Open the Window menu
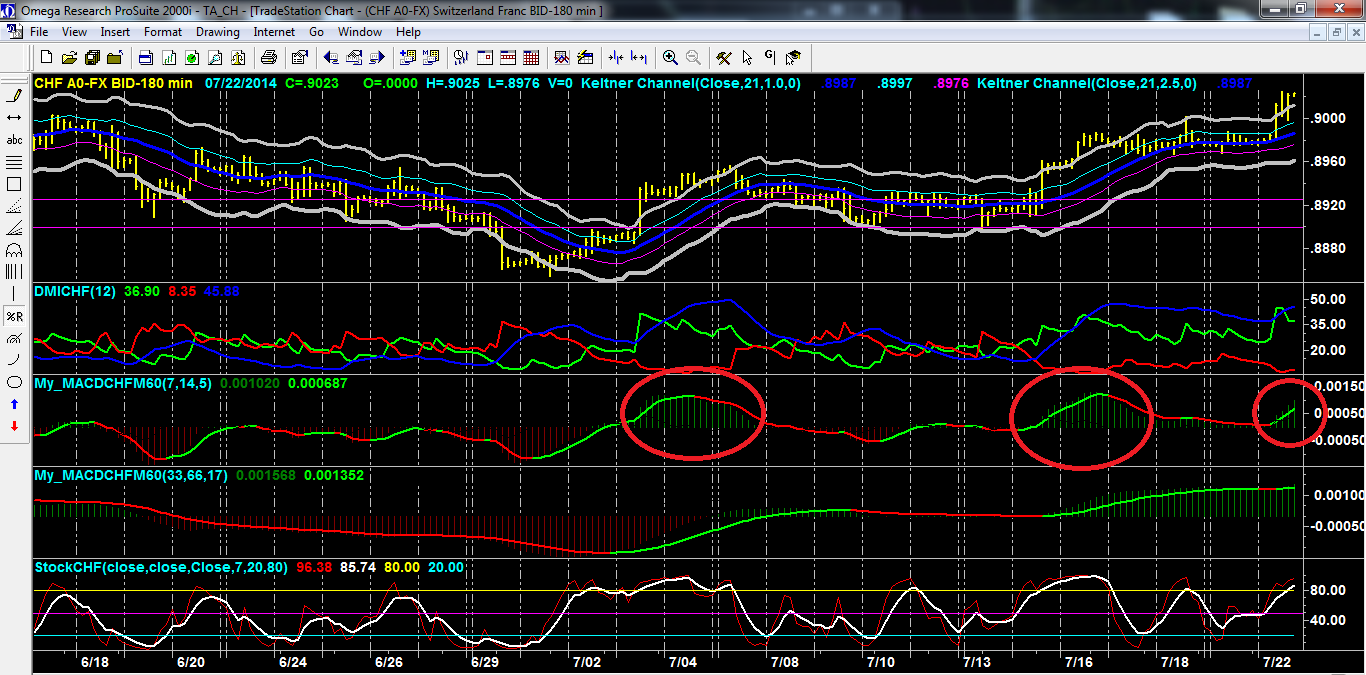This screenshot has height=675, width=1366. [x=359, y=32]
